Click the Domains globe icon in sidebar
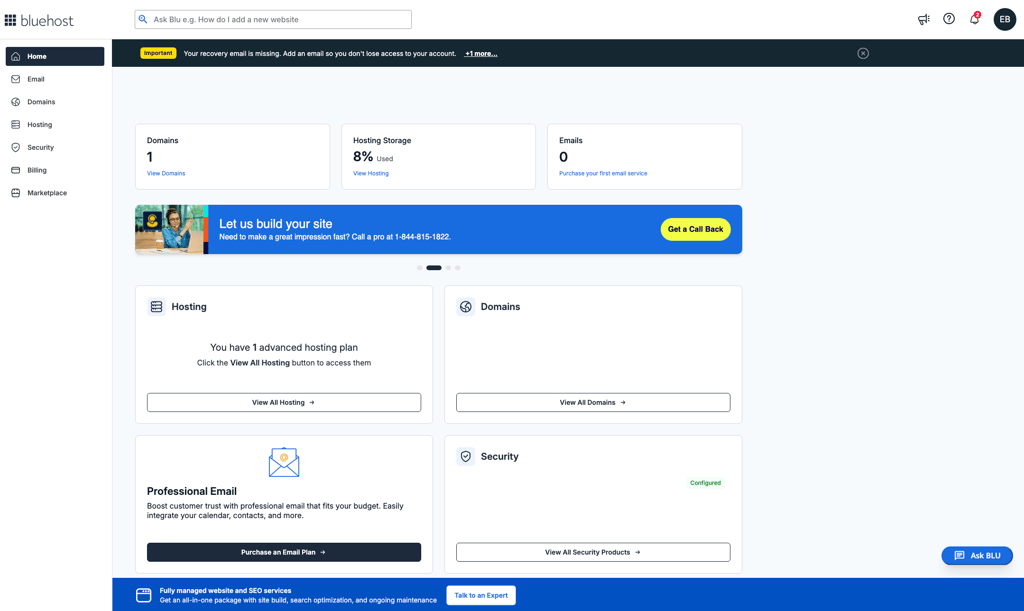This screenshot has height=611, width=1024. 16,102
